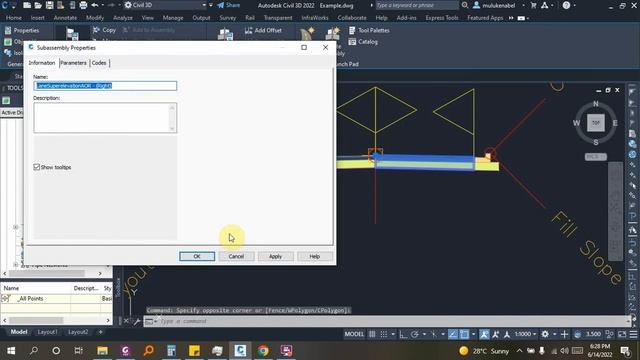The height and width of the screenshot is (360, 640).
Task: Open Google Chrome from the taskbar
Action: (x=263, y=351)
